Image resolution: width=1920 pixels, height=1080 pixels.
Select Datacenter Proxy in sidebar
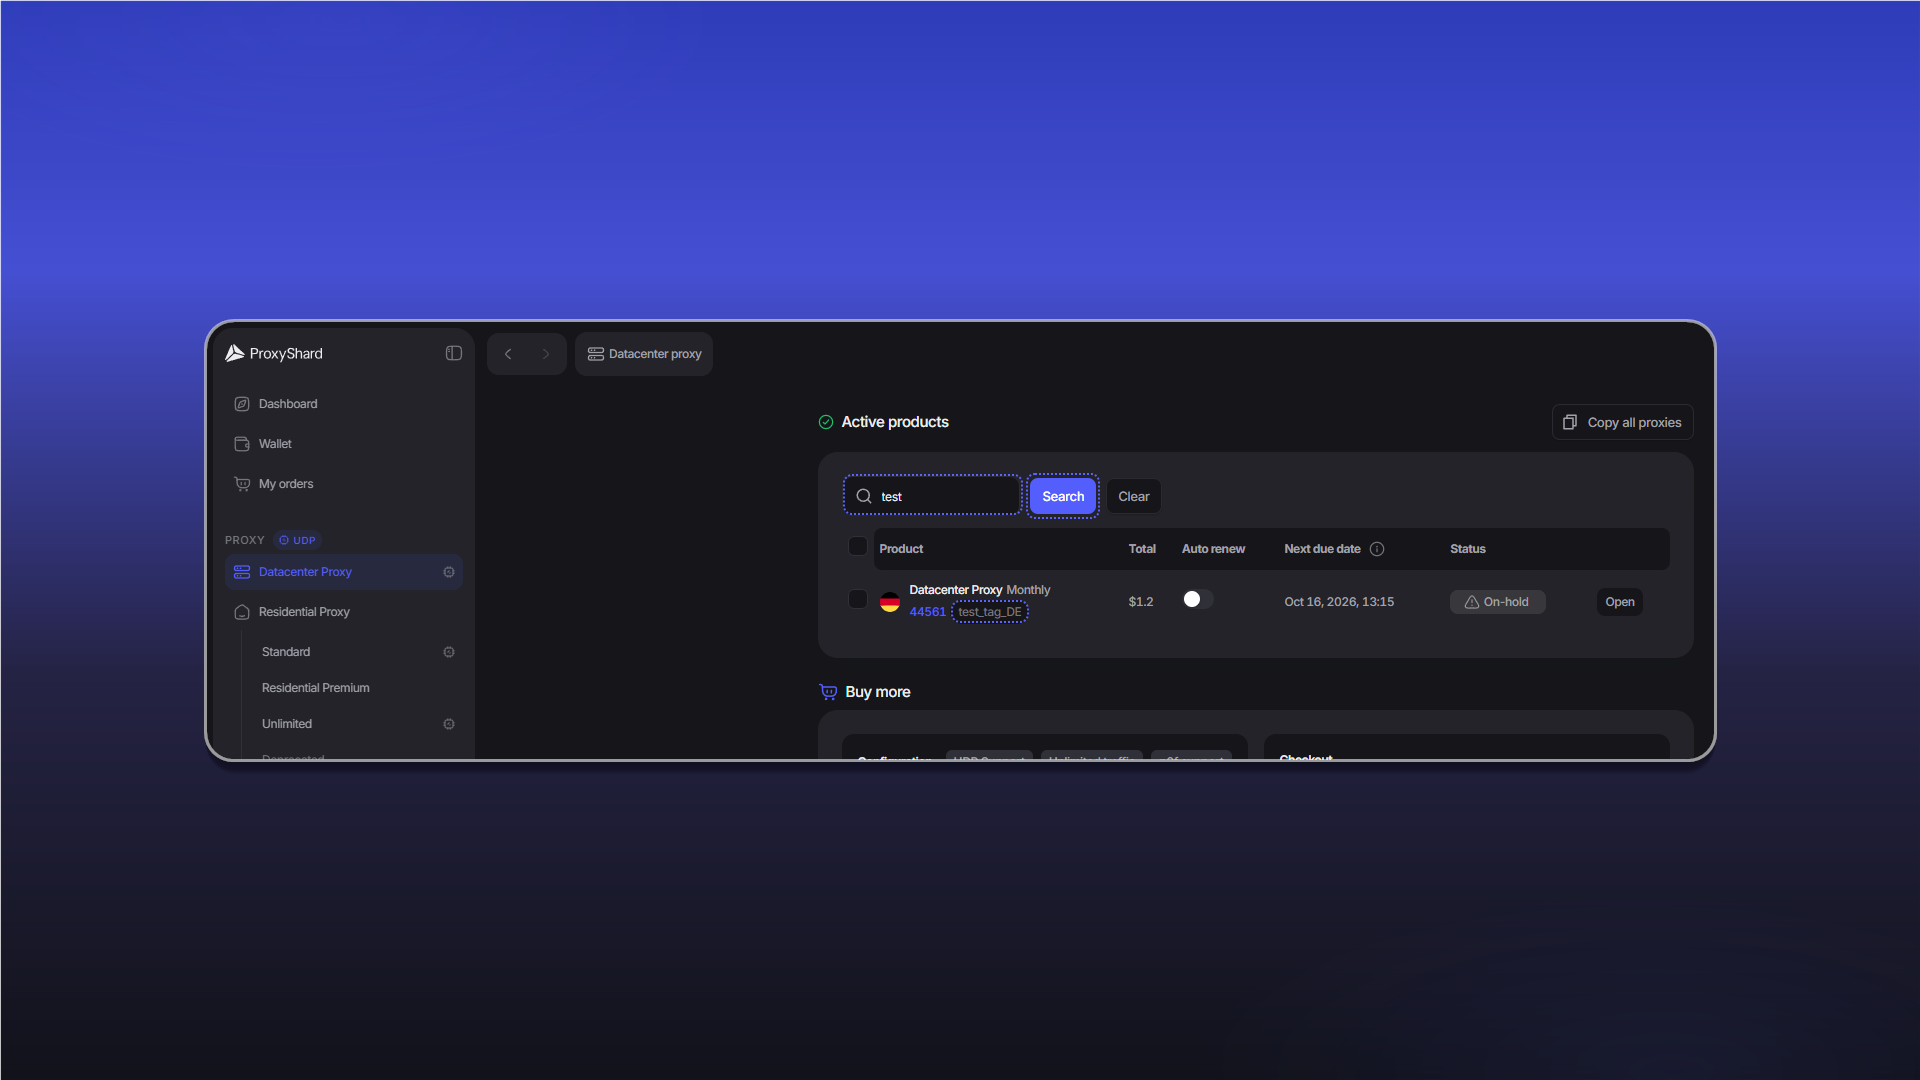(344, 572)
